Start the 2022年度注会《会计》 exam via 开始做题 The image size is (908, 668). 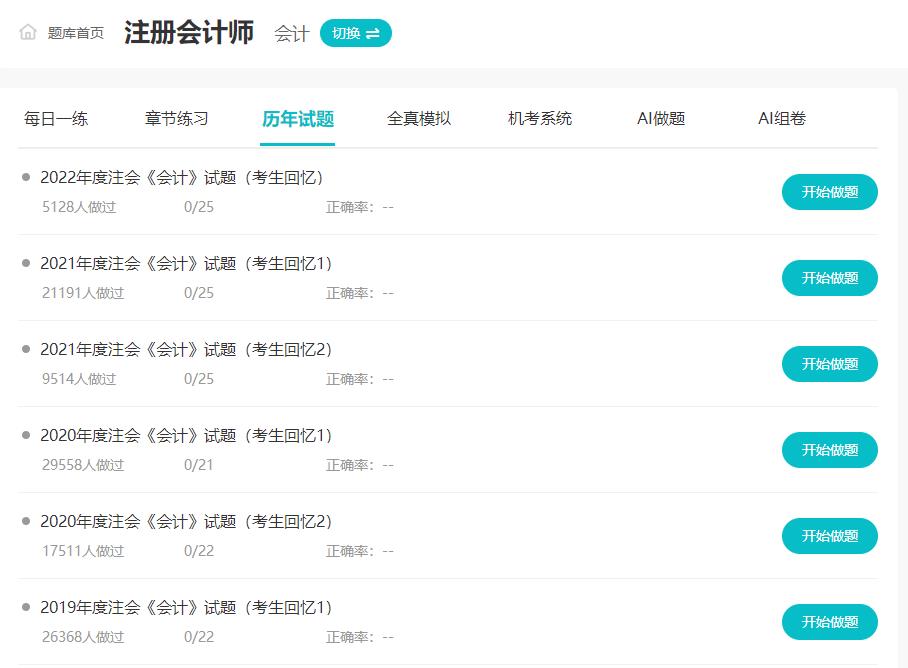[x=829, y=192]
